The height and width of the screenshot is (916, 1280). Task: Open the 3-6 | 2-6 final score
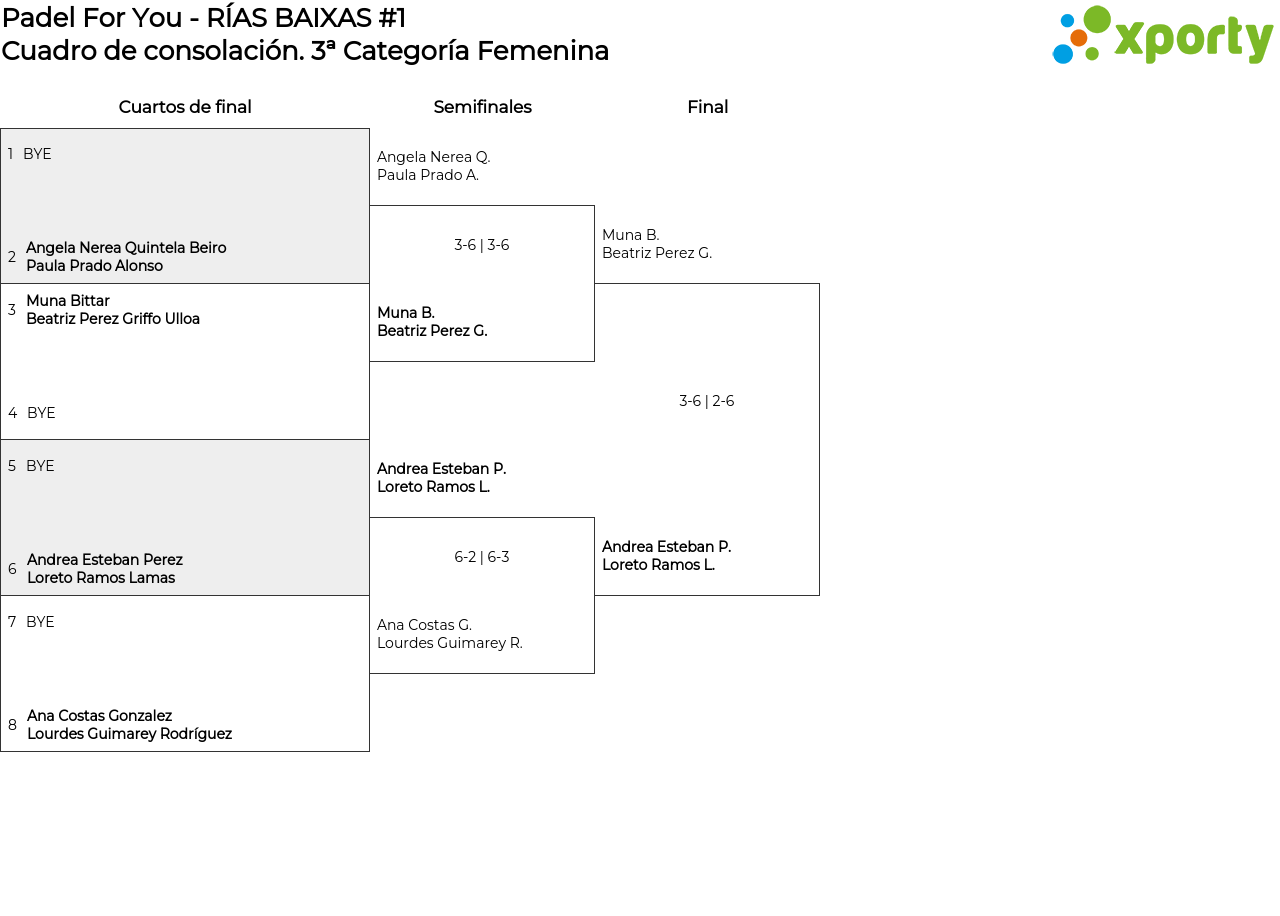707,401
